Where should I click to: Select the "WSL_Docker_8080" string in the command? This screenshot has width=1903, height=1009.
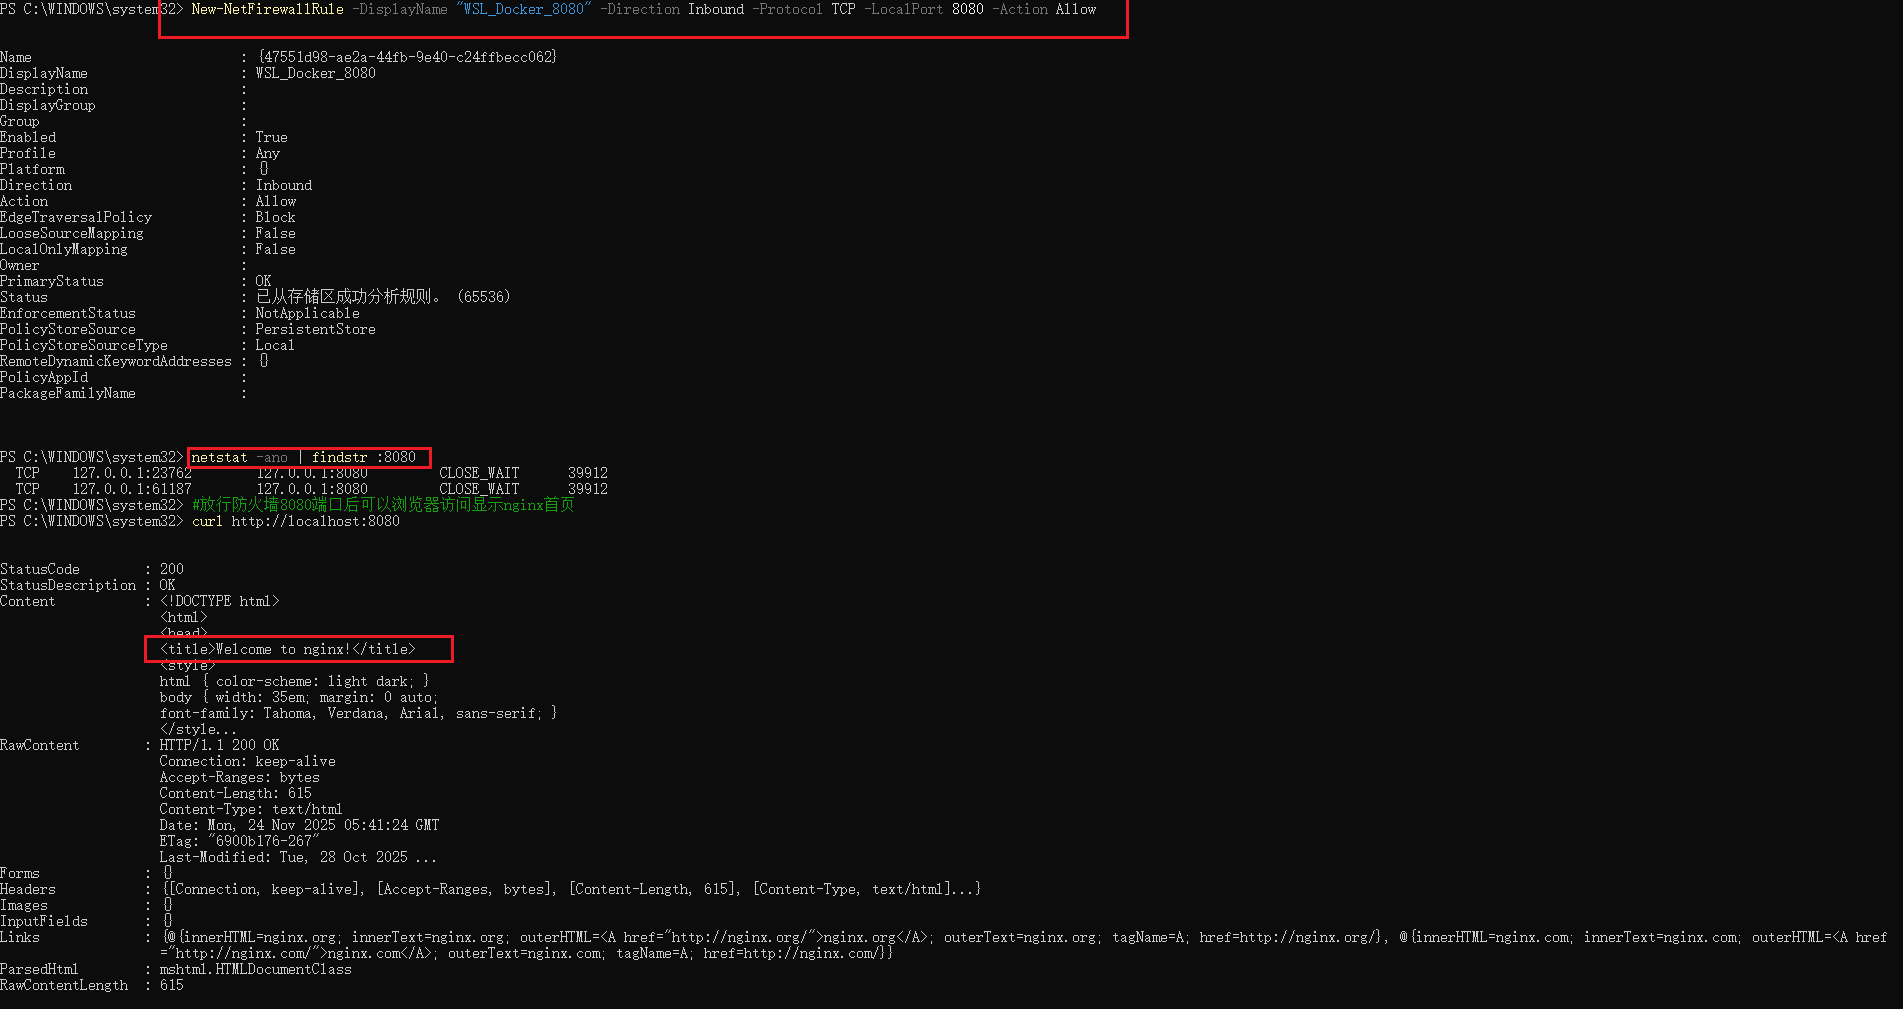(x=523, y=9)
